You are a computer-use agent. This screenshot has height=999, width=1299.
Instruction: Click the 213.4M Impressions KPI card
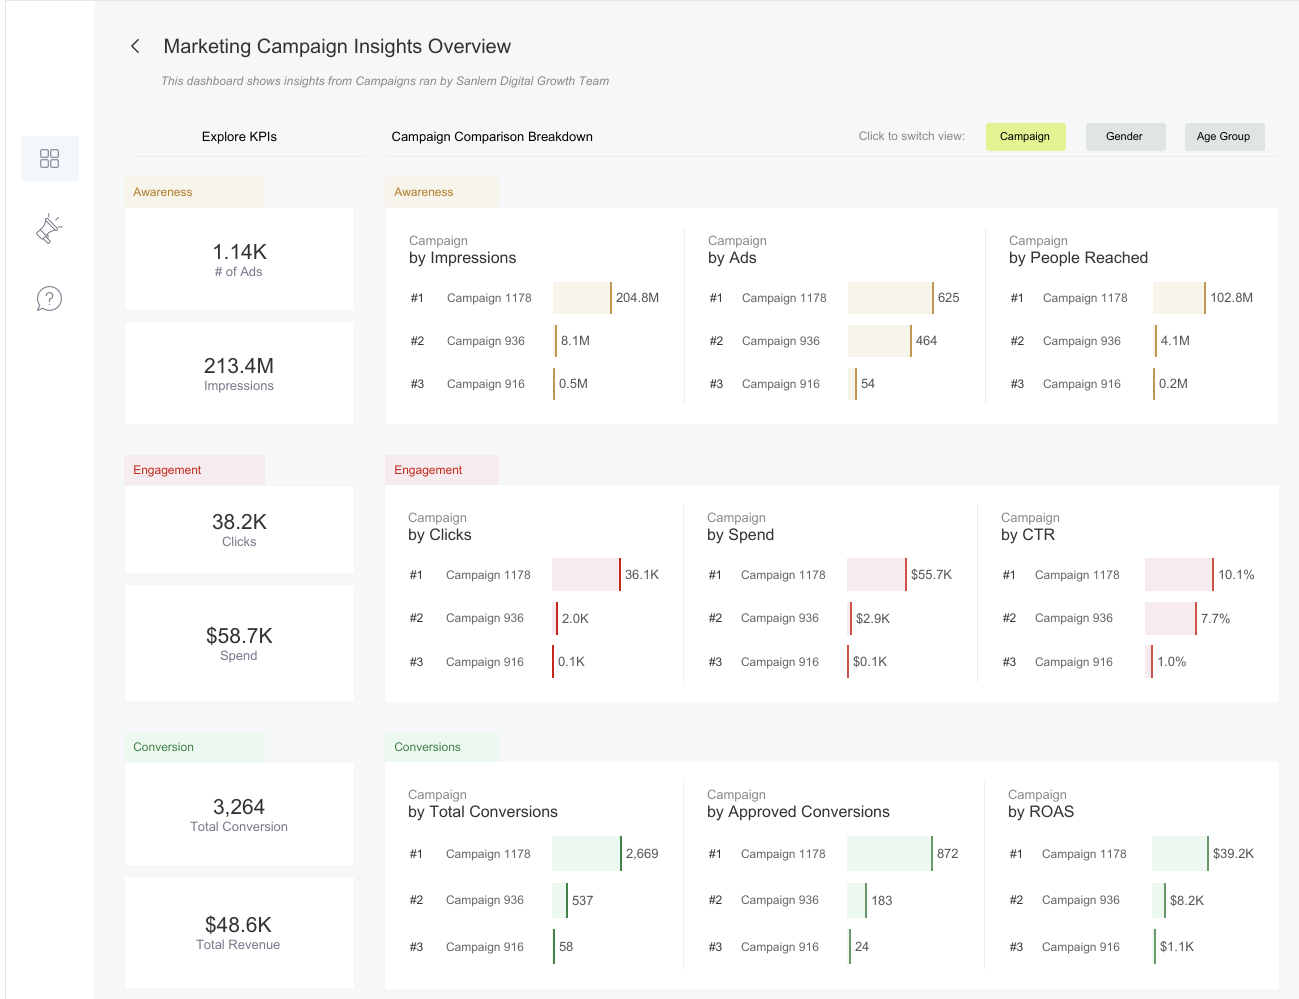point(239,373)
